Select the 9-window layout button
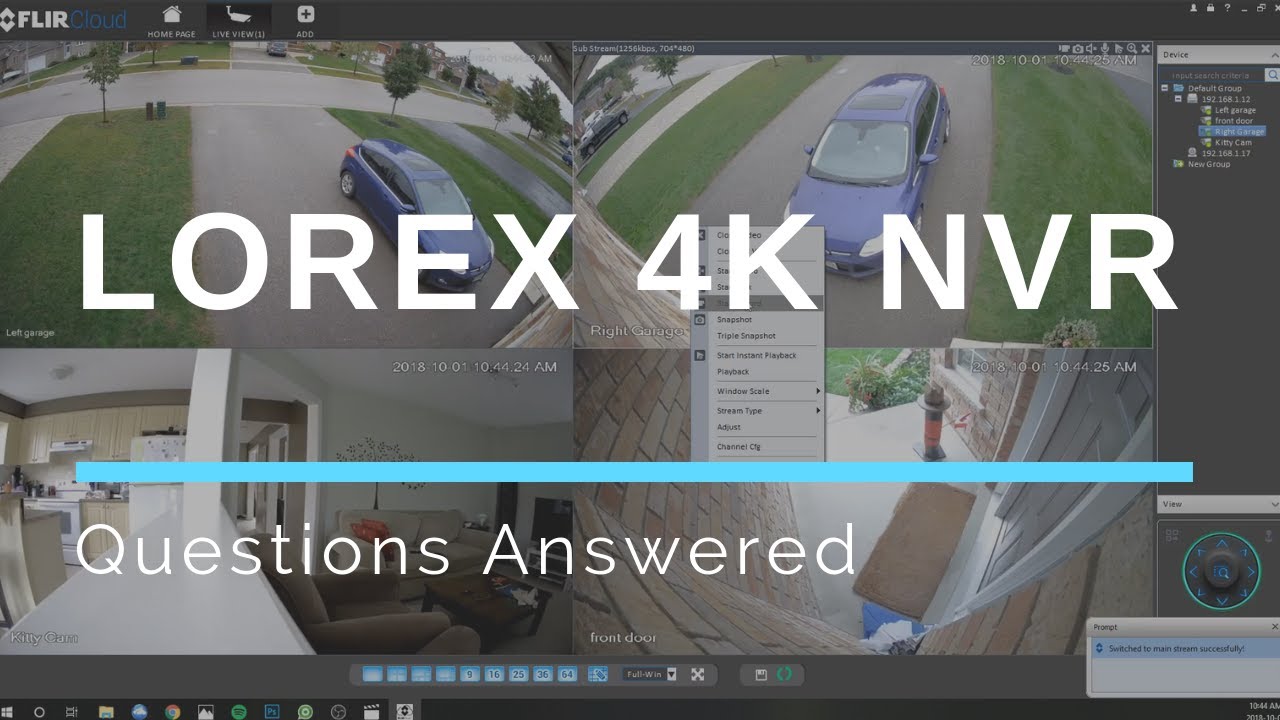The image size is (1280, 720). point(469,674)
